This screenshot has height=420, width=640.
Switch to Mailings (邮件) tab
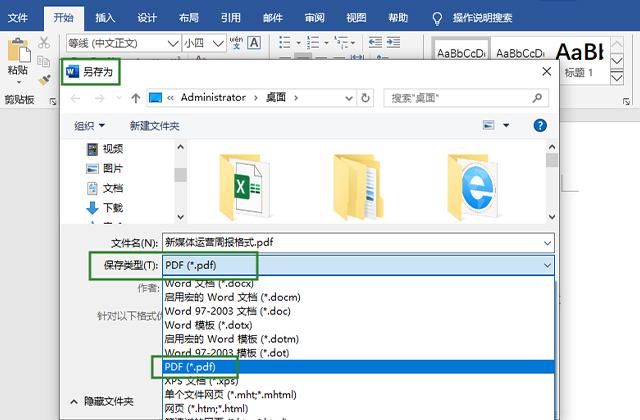(273, 18)
